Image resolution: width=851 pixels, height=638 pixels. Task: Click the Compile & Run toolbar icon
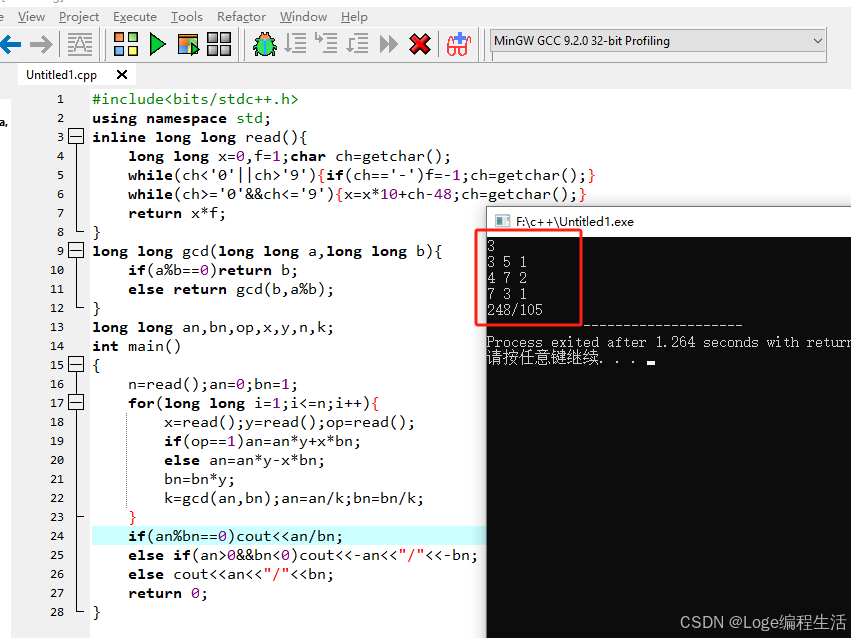coord(188,44)
